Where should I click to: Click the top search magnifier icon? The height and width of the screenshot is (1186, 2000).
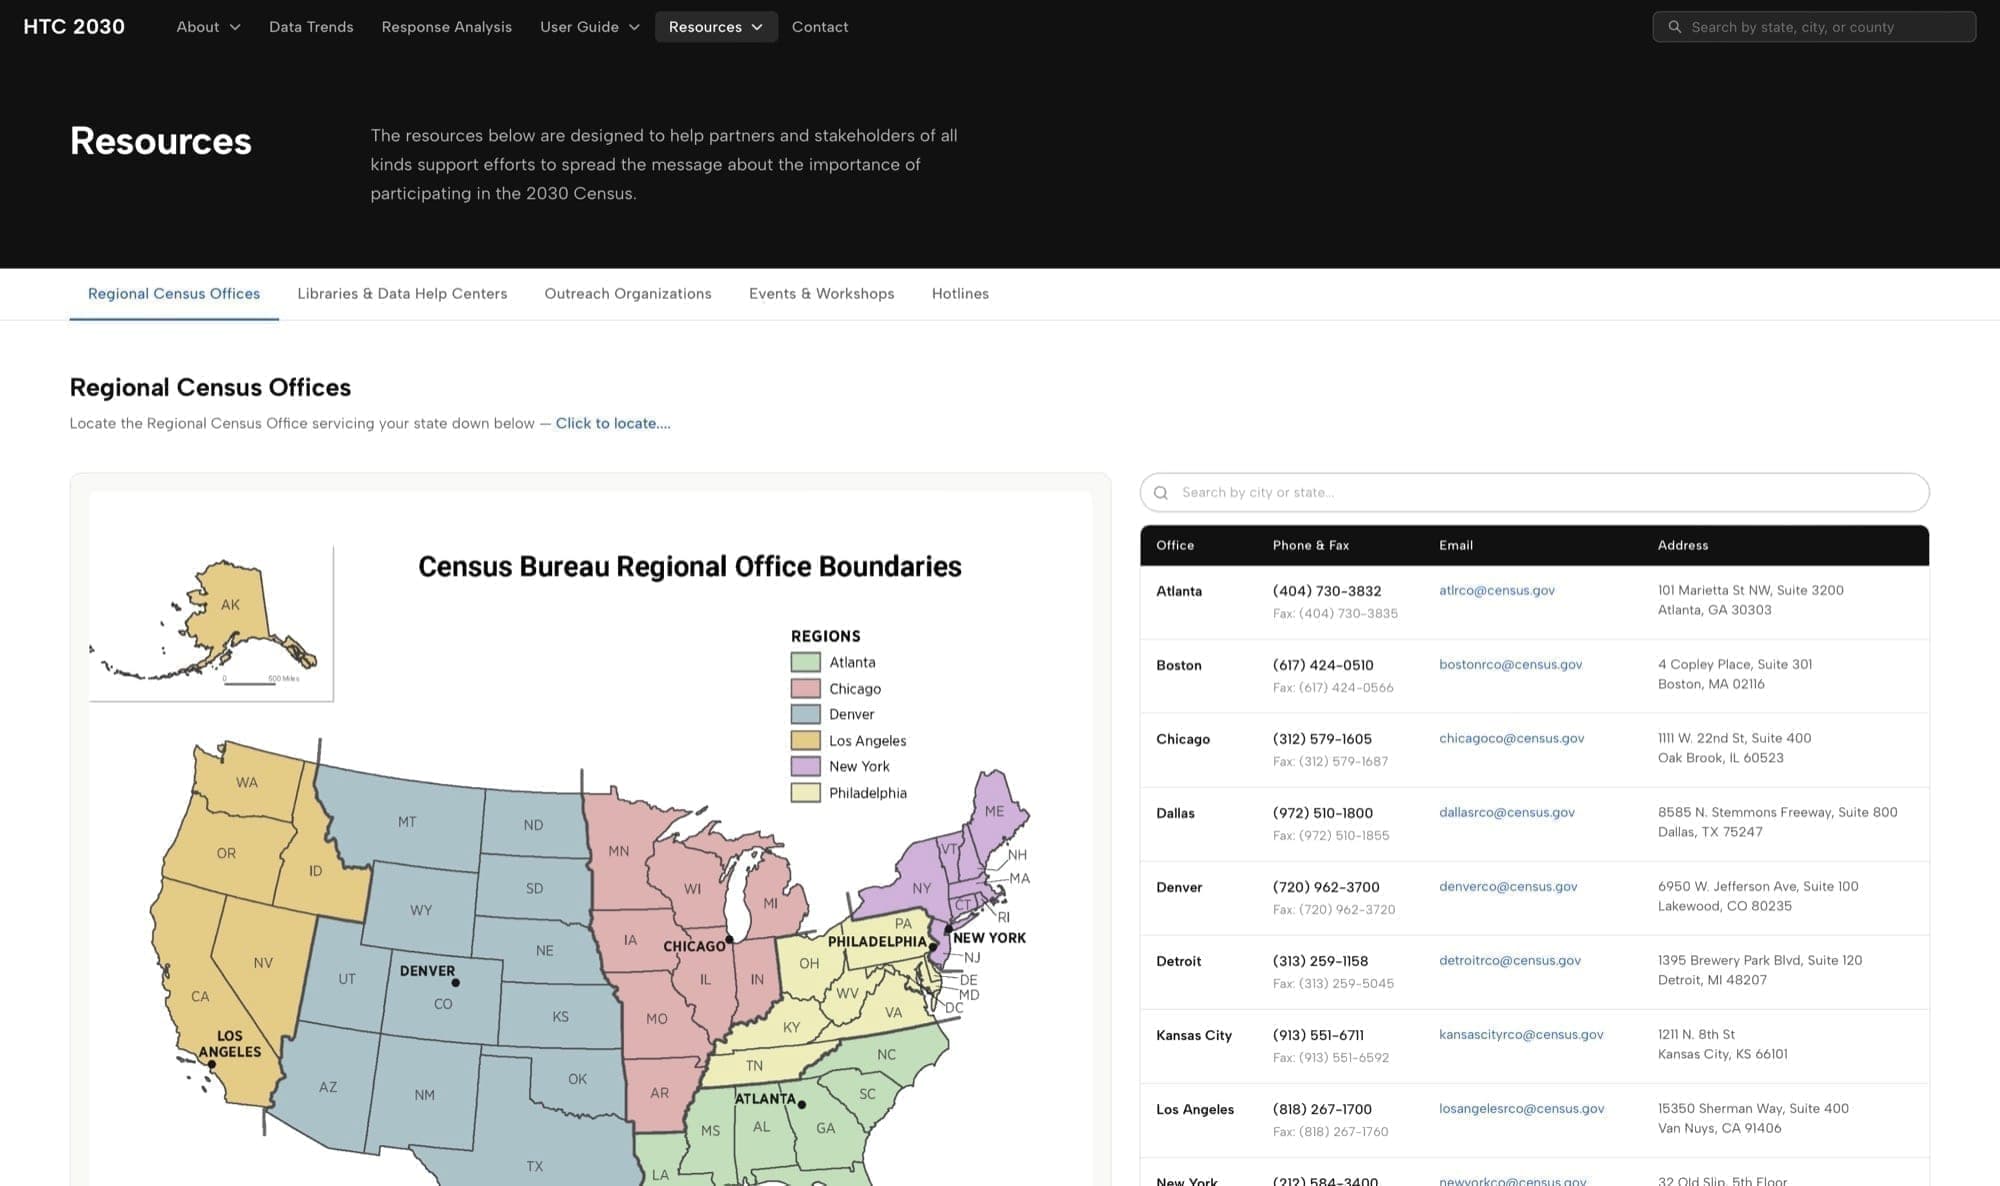coord(1674,27)
